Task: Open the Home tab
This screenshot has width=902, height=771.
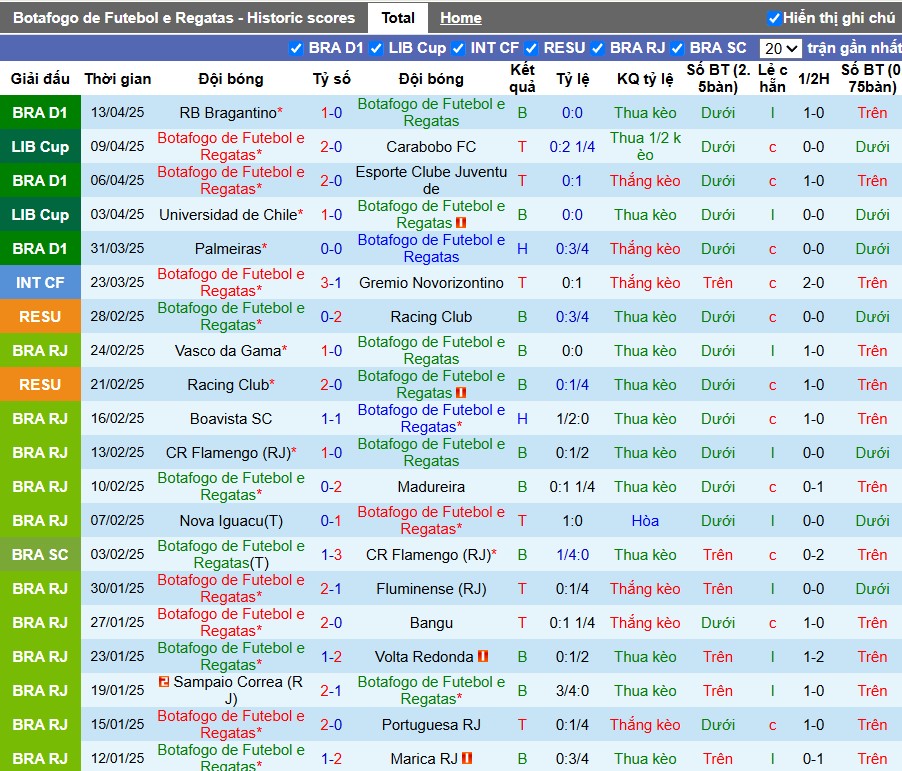Action: point(461,18)
